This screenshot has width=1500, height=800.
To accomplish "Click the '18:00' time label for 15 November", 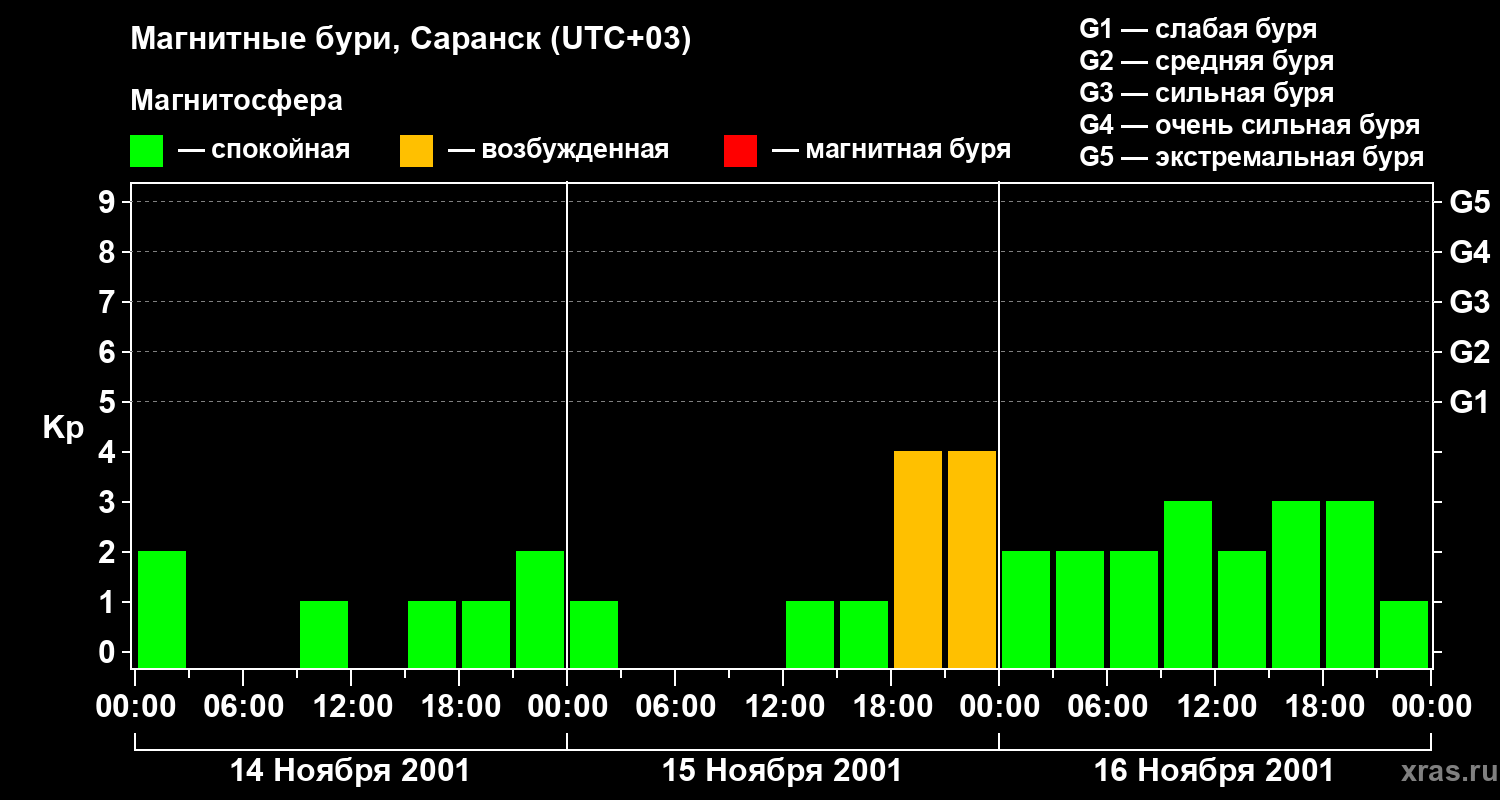I will point(891,707).
